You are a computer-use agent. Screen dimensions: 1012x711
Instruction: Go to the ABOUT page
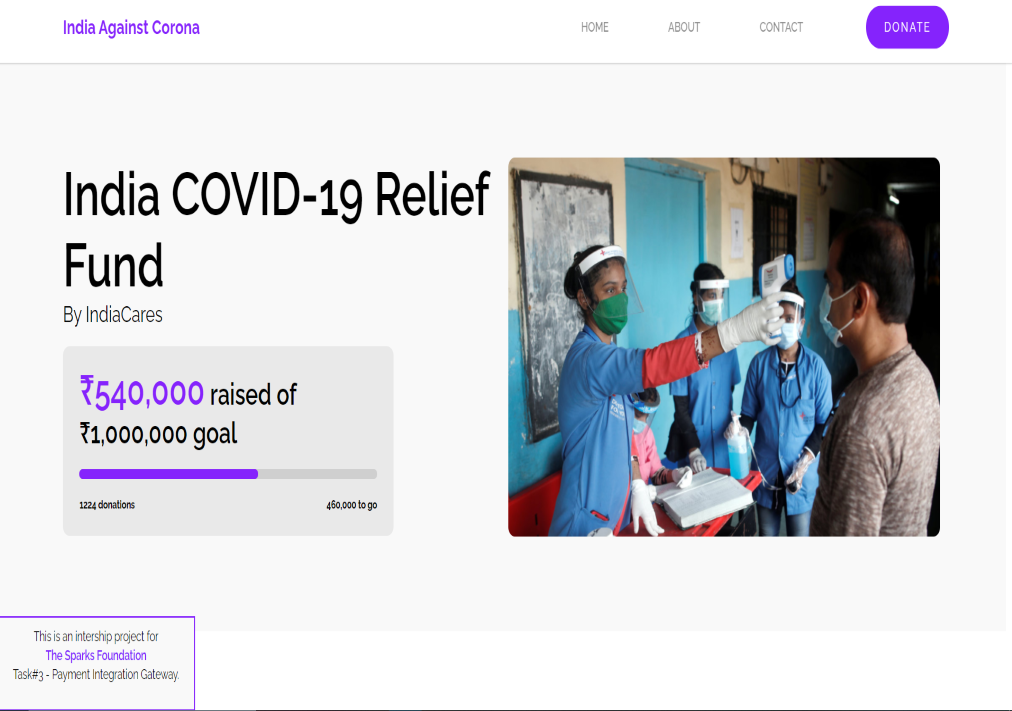point(683,27)
